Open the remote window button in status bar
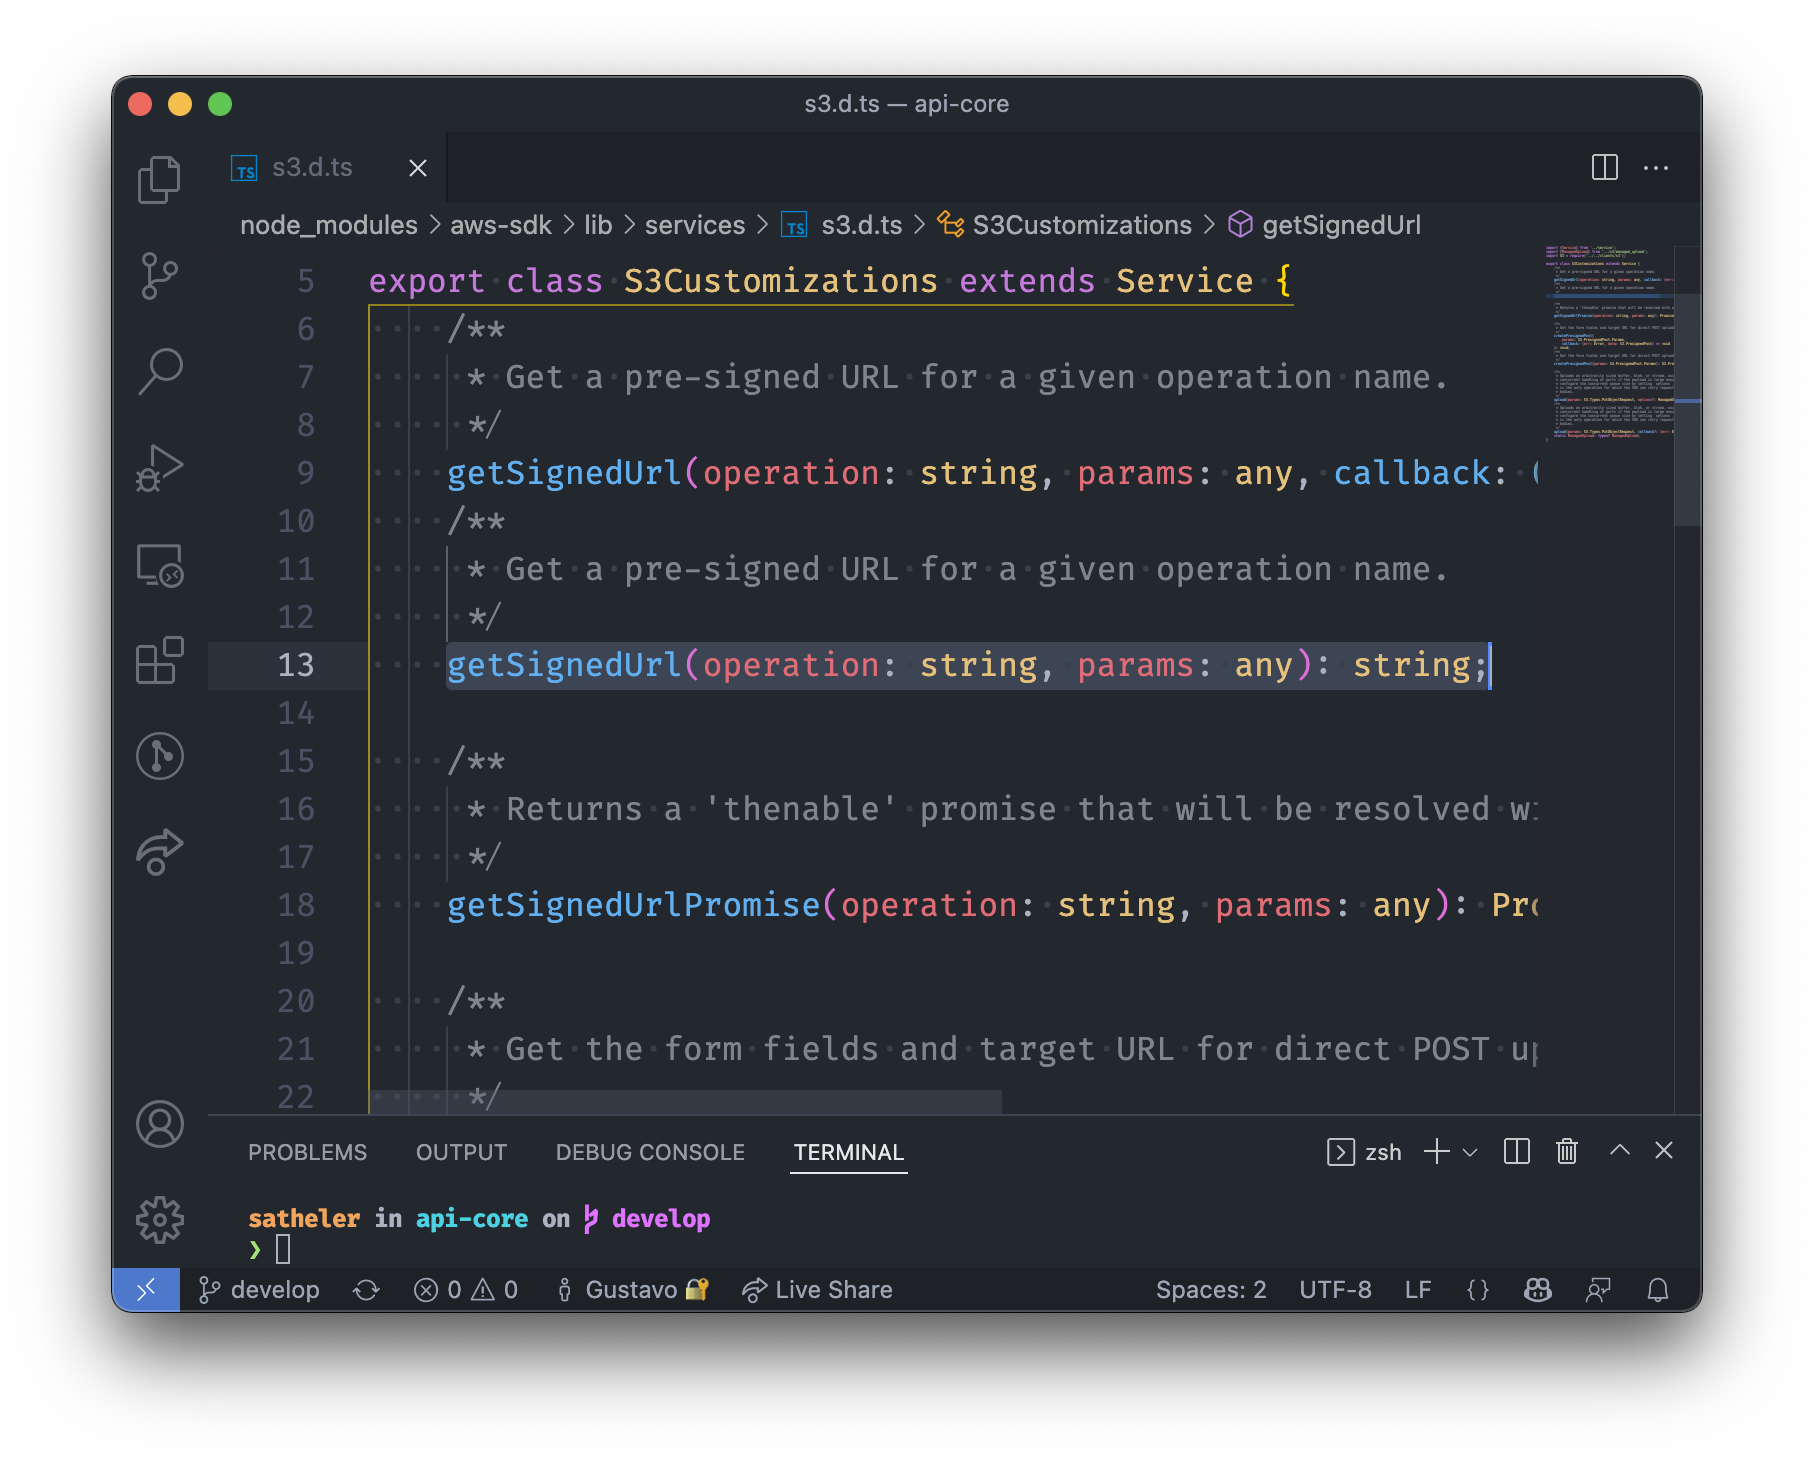The height and width of the screenshot is (1460, 1814). point(146,1290)
